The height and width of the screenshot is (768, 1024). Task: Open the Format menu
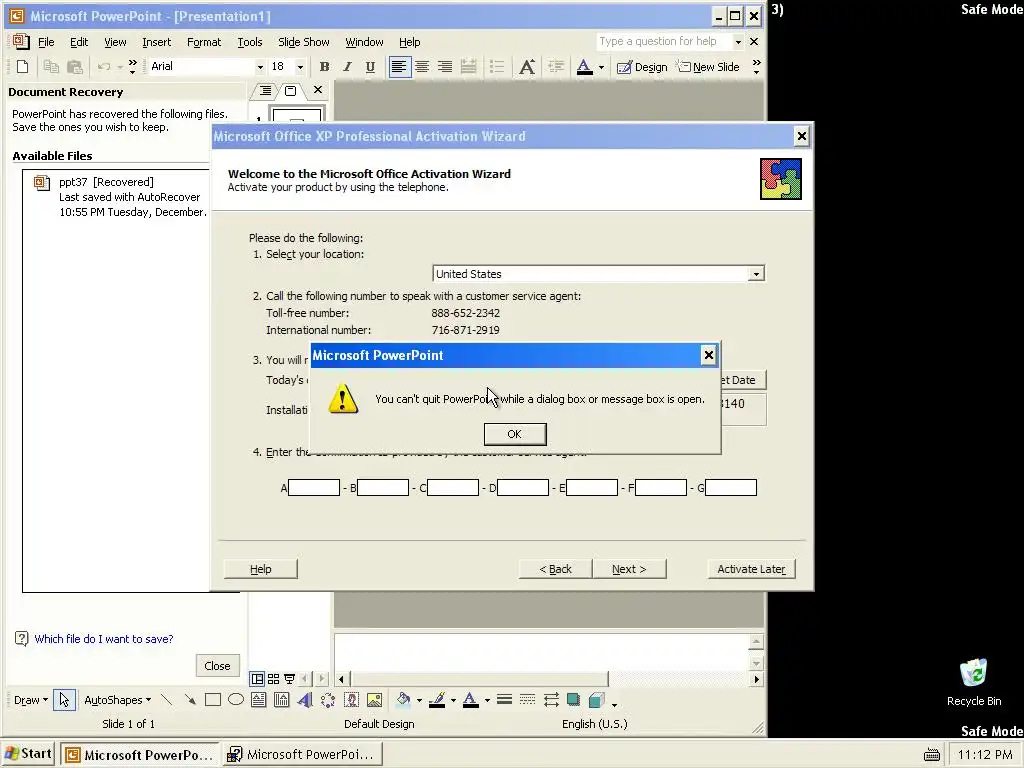tap(204, 42)
